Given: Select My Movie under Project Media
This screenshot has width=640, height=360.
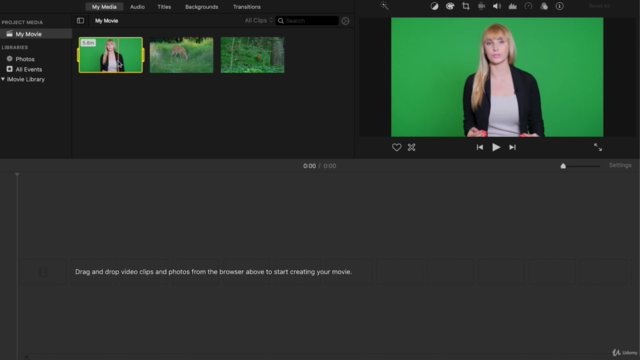Looking at the screenshot, I should (x=36, y=34).
